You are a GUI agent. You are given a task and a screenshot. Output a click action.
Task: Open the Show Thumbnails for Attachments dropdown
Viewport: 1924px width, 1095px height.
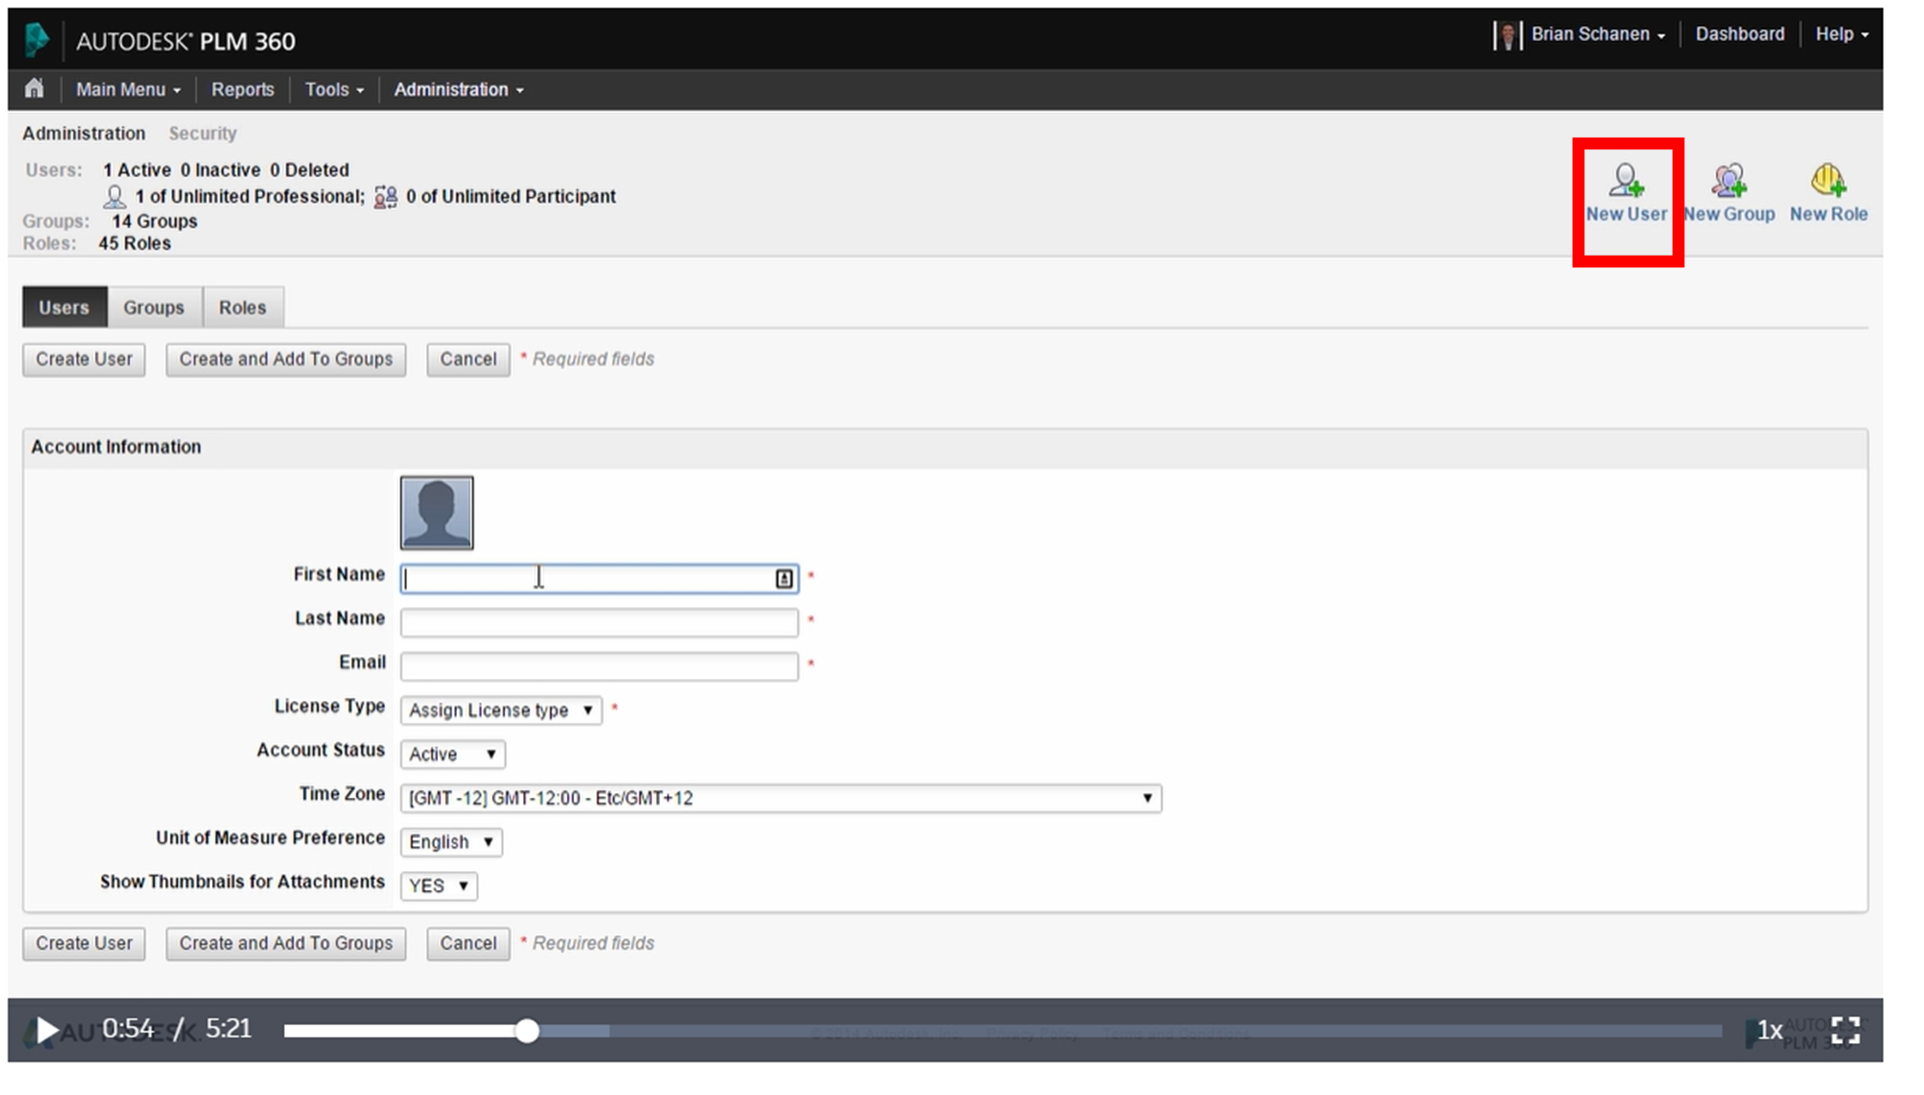point(438,886)
